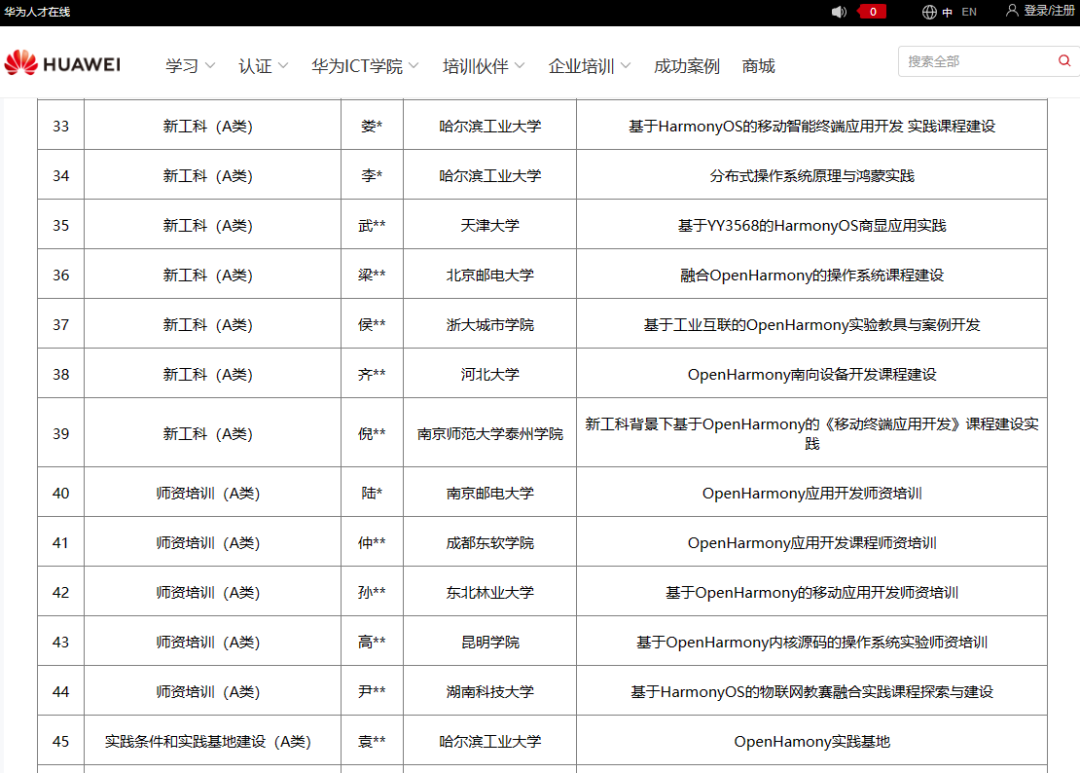
Task: Select OpenHamony实践基地 cell
Action: (x=812, y=741)
